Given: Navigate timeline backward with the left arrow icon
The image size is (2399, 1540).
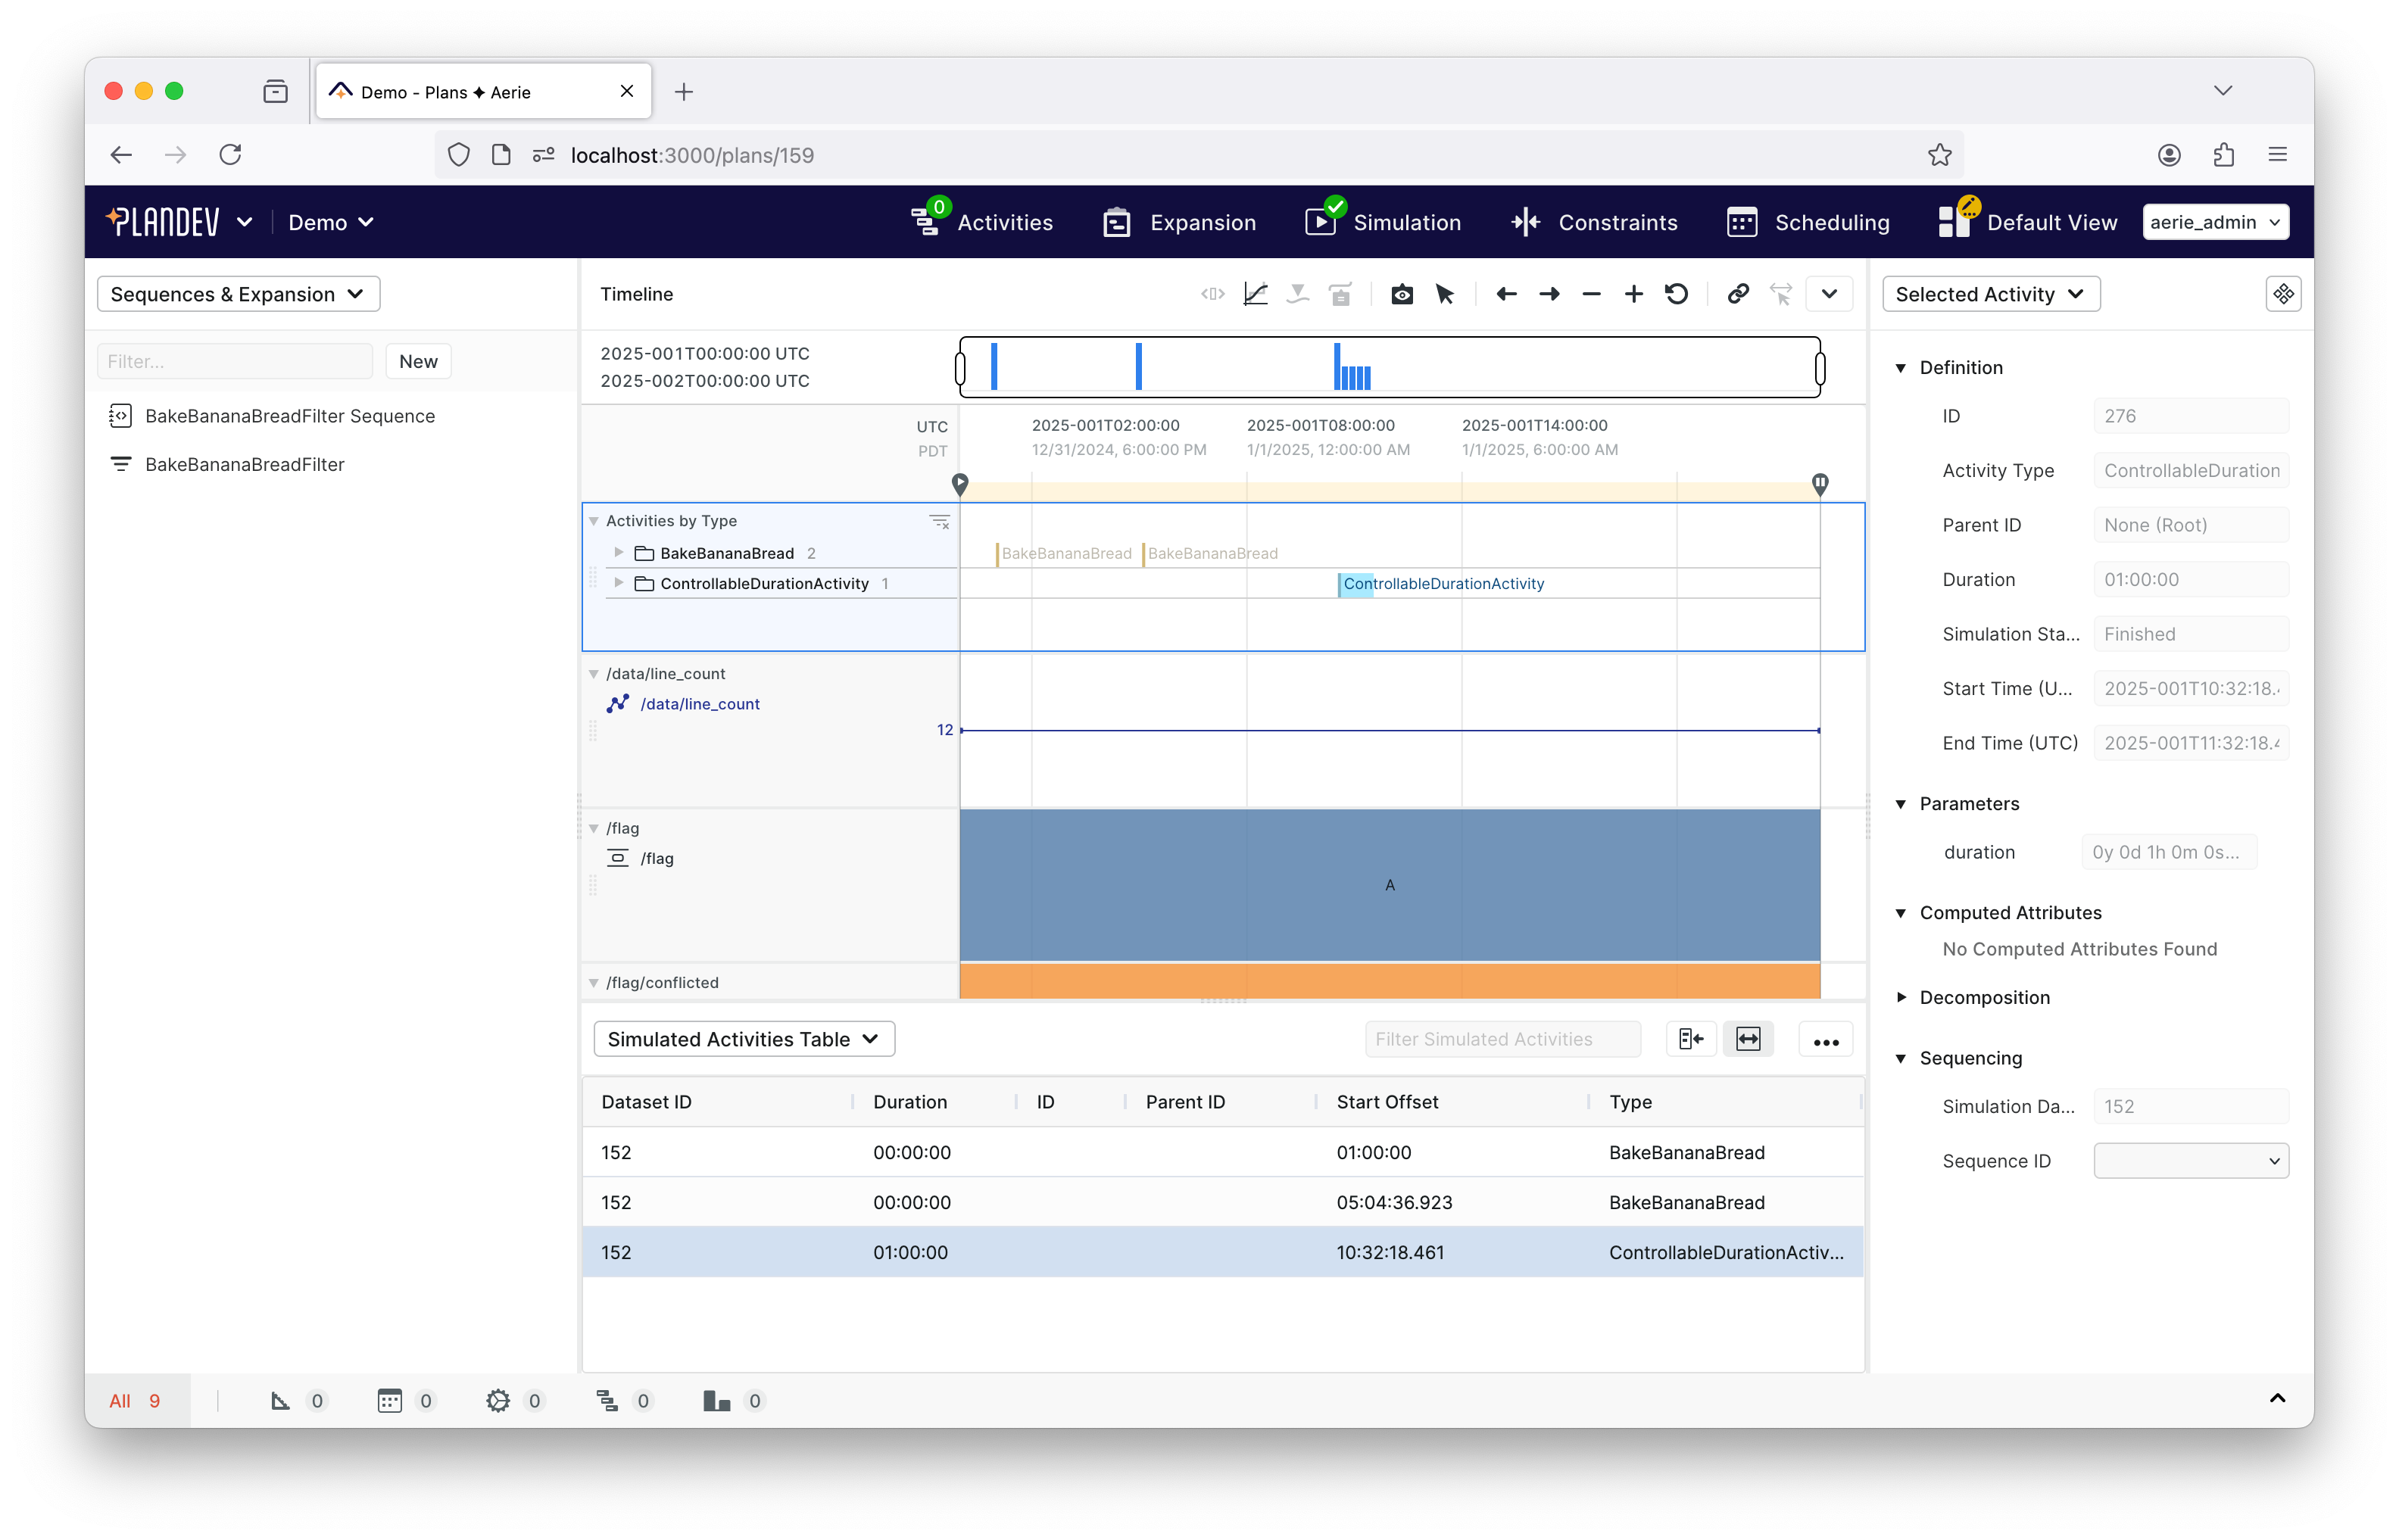Looking at the screenshot, I should [x=1506, y=294].
